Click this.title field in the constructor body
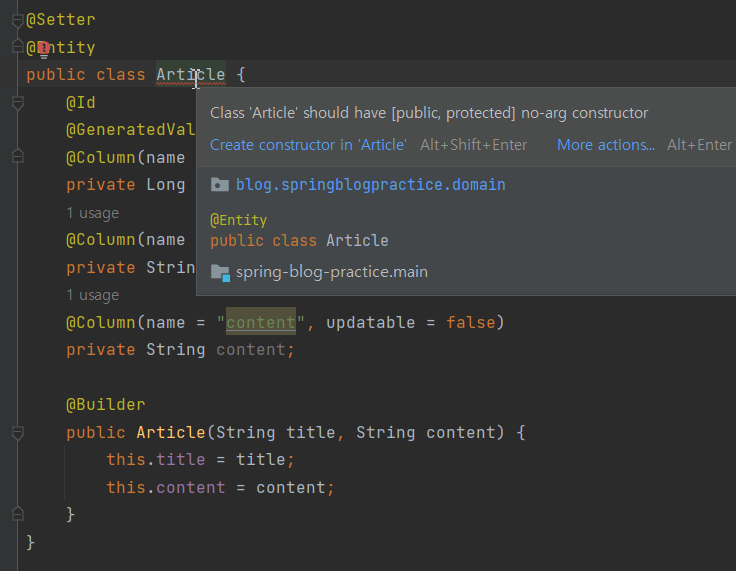Image resolution: width=736 pixels, height=571 pixels. tap(155, 460)
